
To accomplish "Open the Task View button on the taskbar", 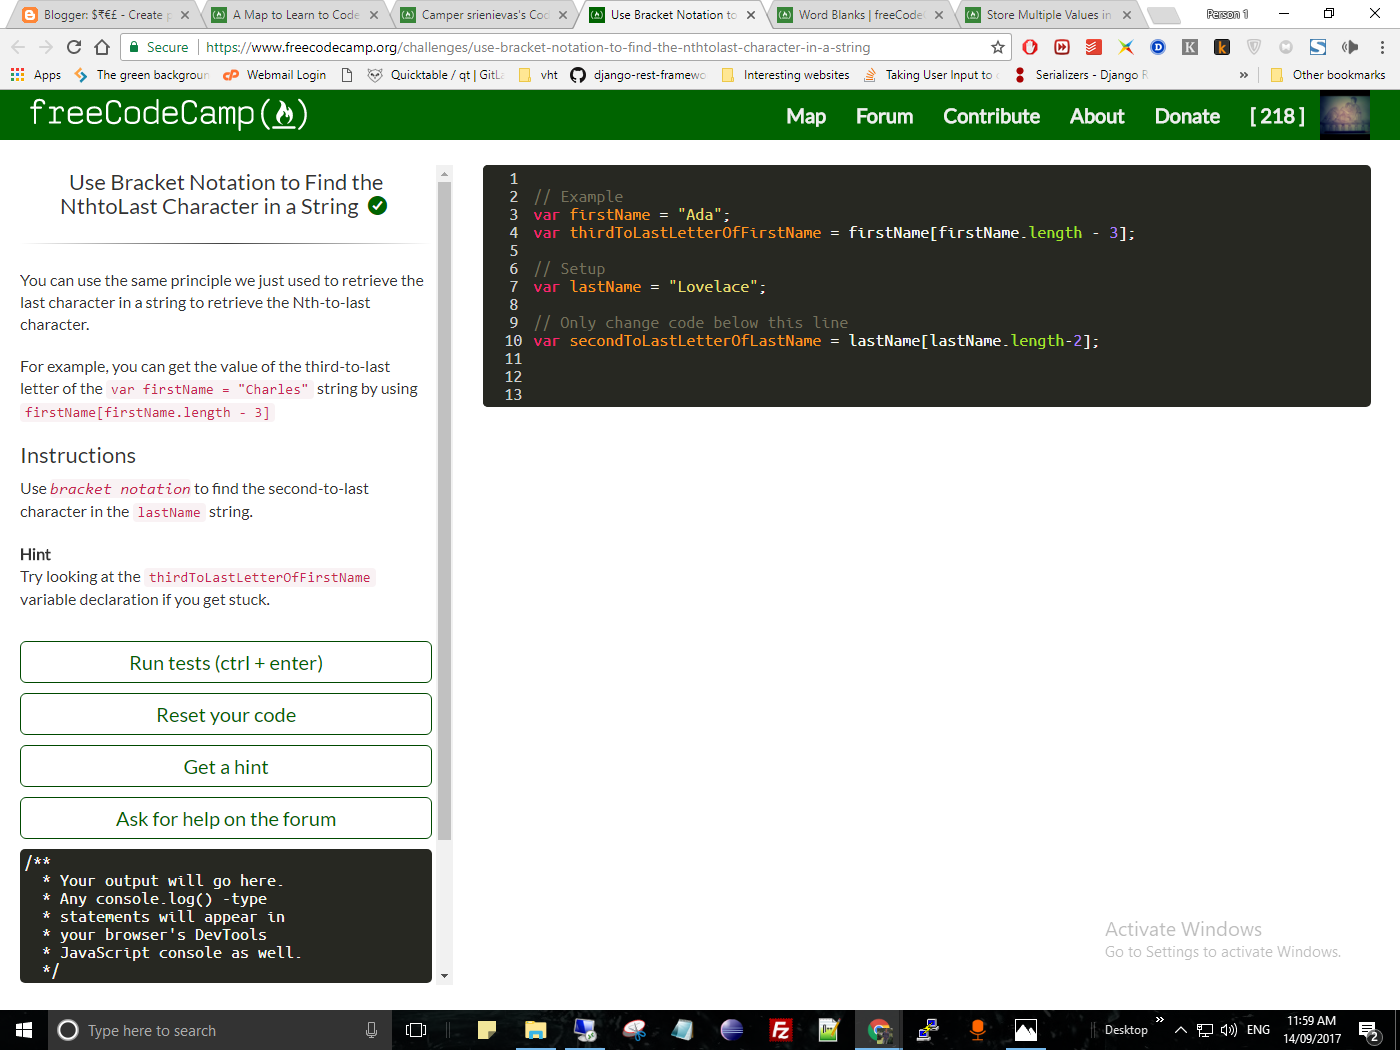I will pyautogui.click(x=416, y=1030).
